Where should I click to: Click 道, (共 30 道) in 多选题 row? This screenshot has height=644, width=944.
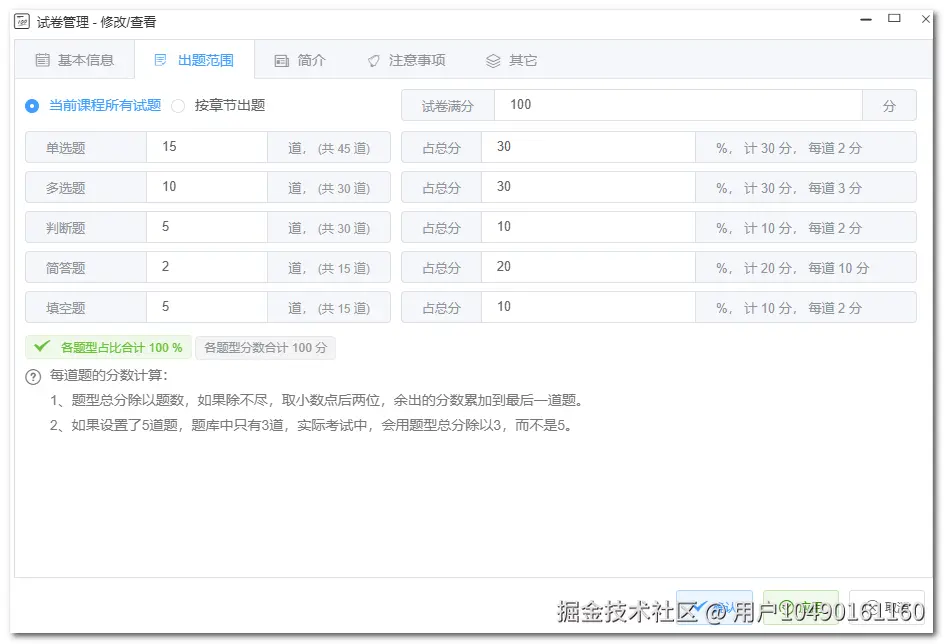[329, 188]
